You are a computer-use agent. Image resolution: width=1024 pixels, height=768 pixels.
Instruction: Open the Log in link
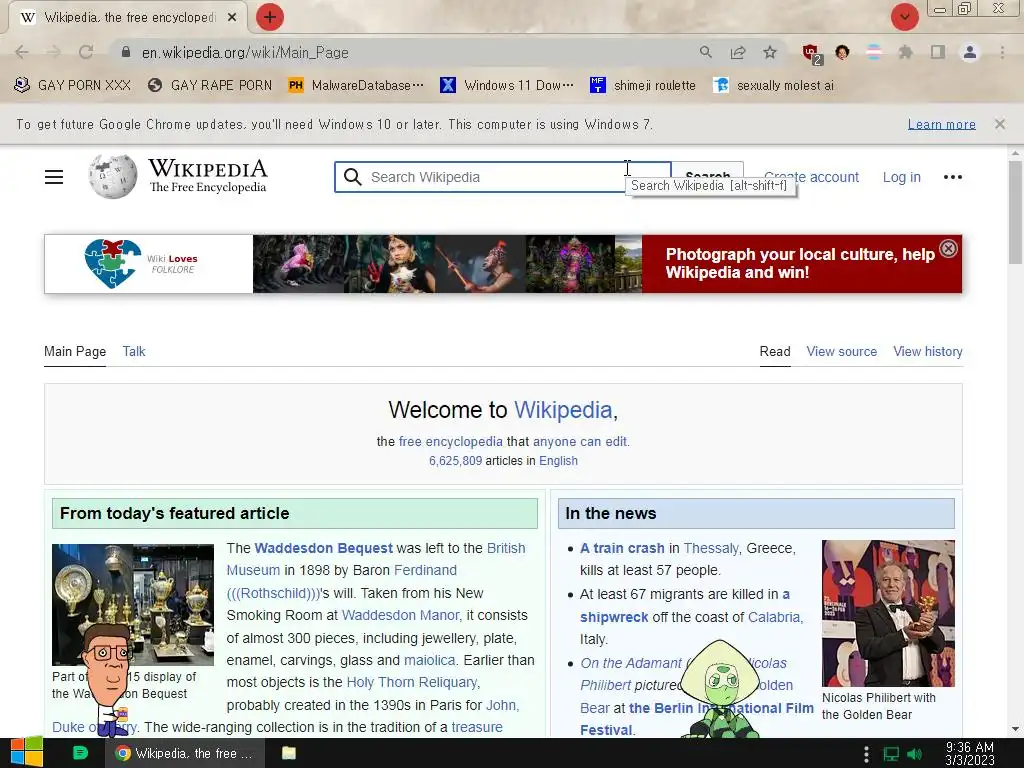[901, 177]
